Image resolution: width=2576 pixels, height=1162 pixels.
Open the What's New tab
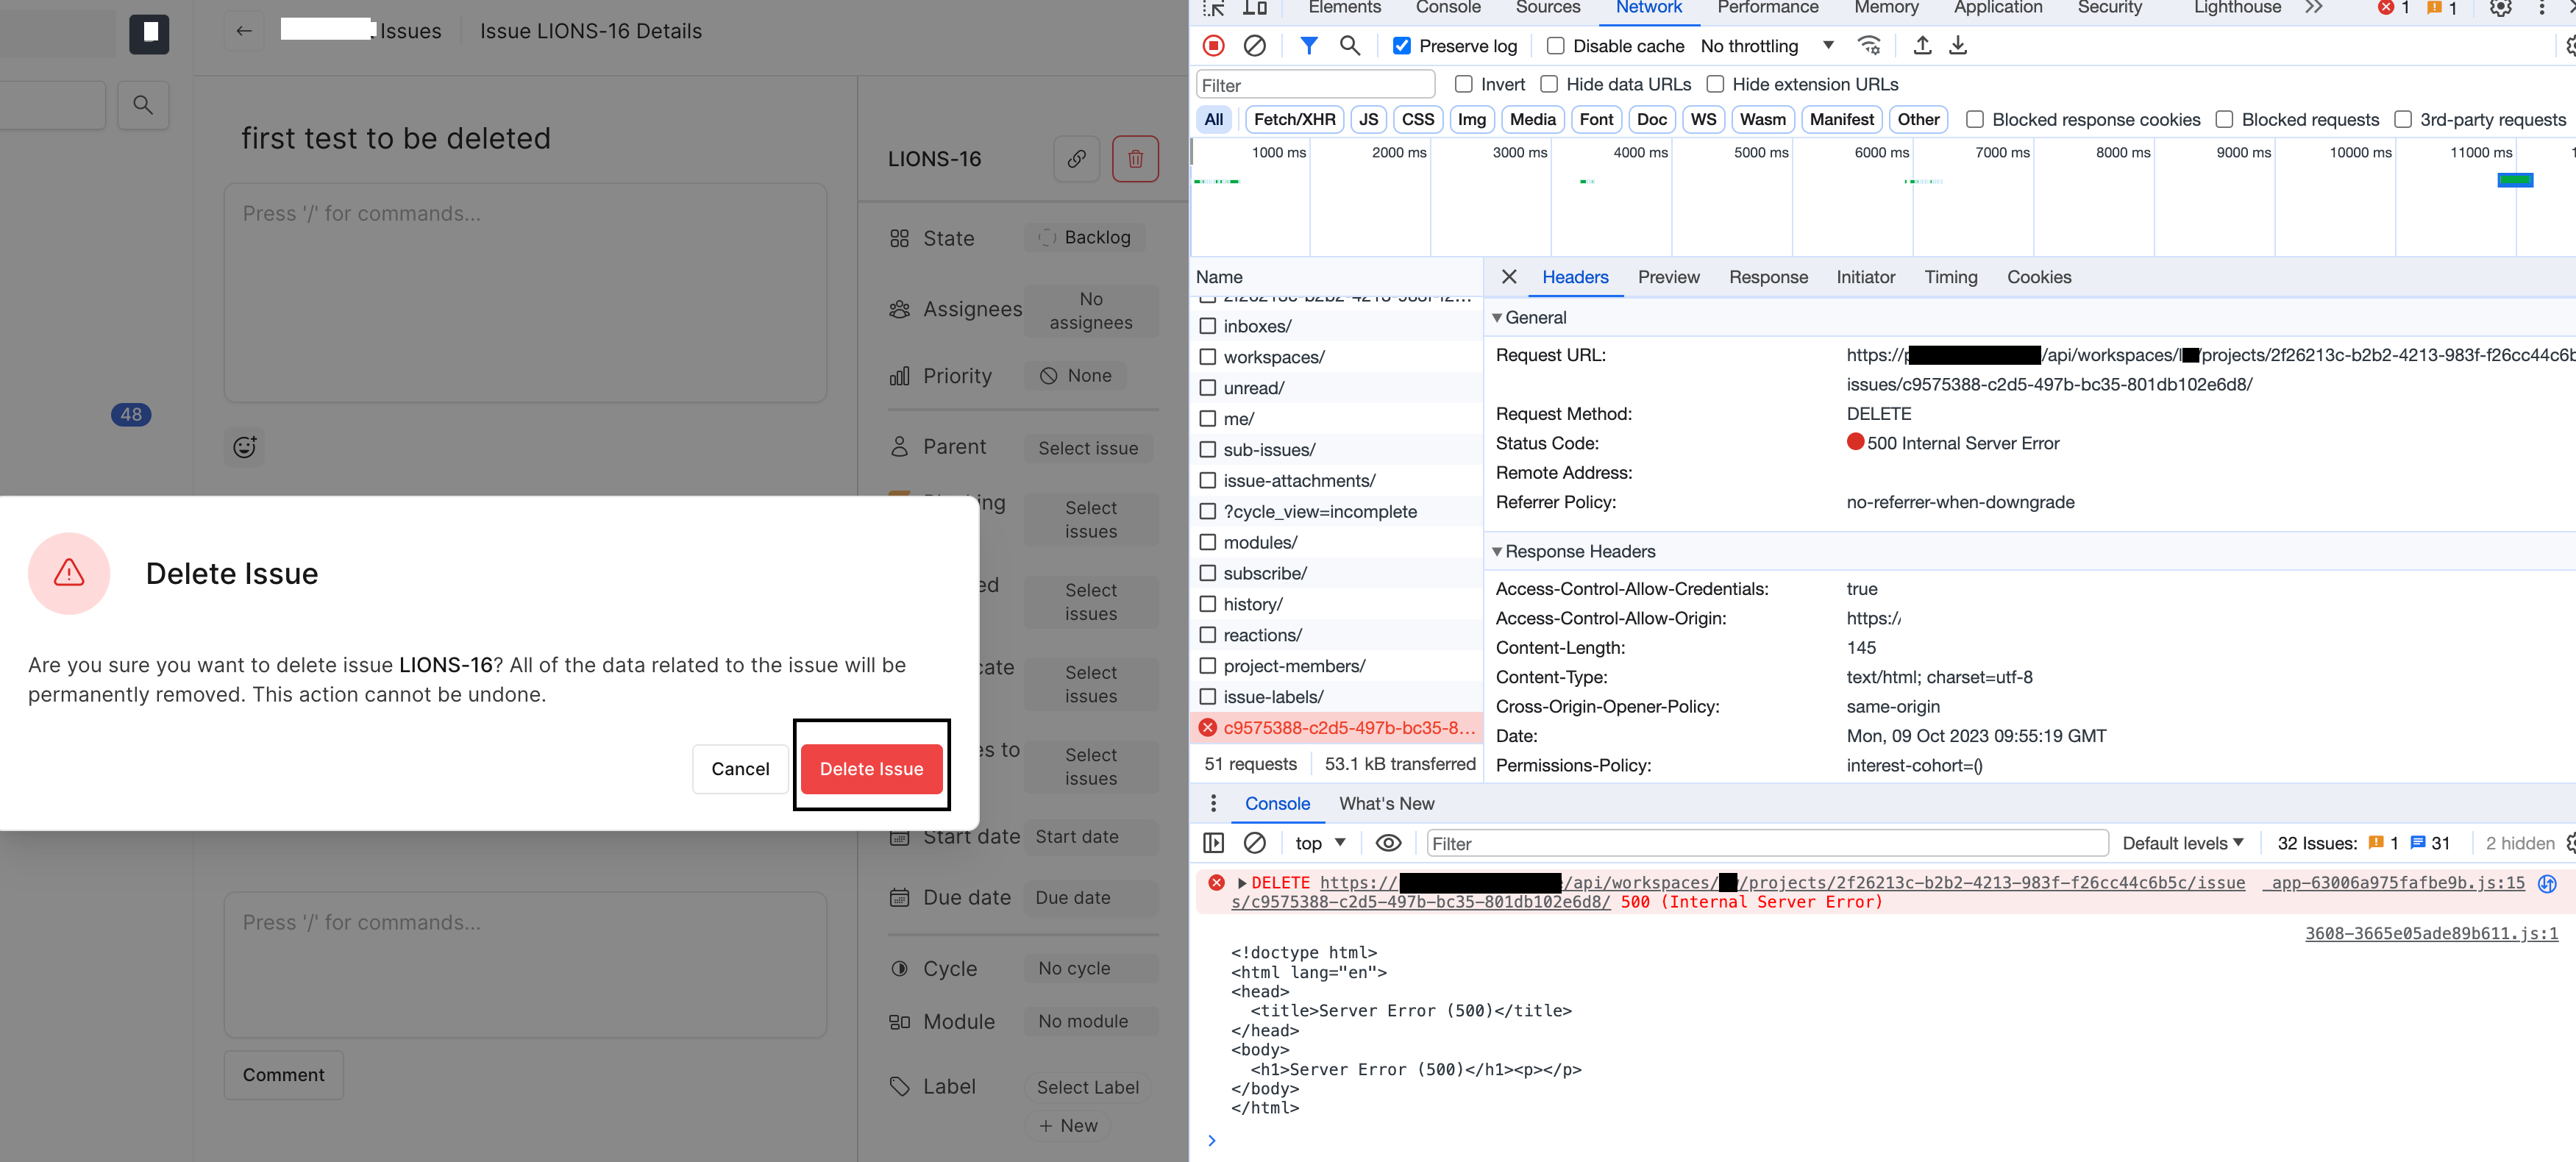[1387, 803]
